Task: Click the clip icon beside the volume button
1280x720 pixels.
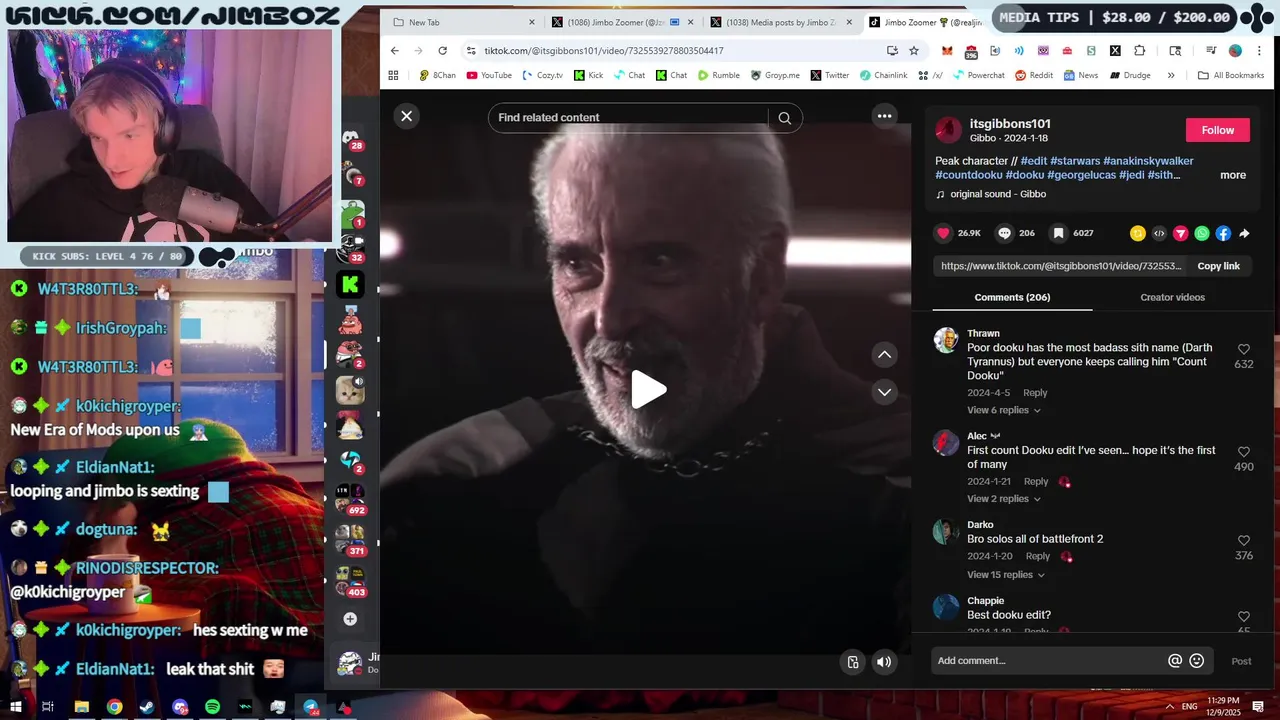Action: (853, 661)
